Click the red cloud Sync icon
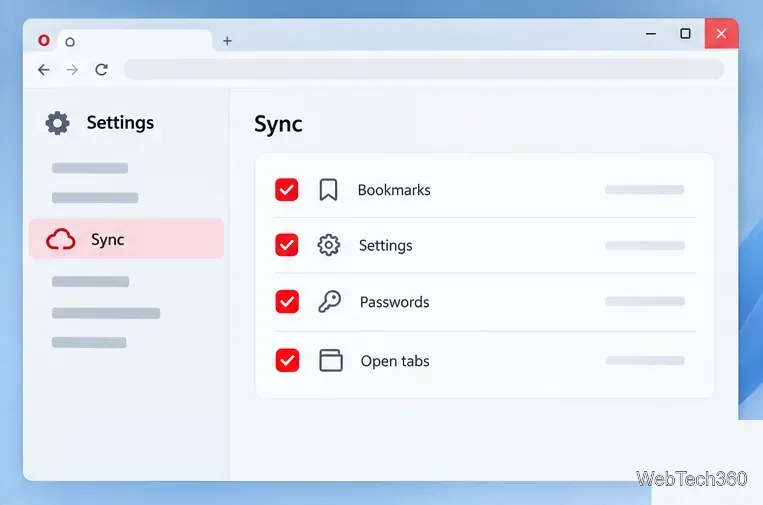763x505 pixels. click(x=61, y=239)
